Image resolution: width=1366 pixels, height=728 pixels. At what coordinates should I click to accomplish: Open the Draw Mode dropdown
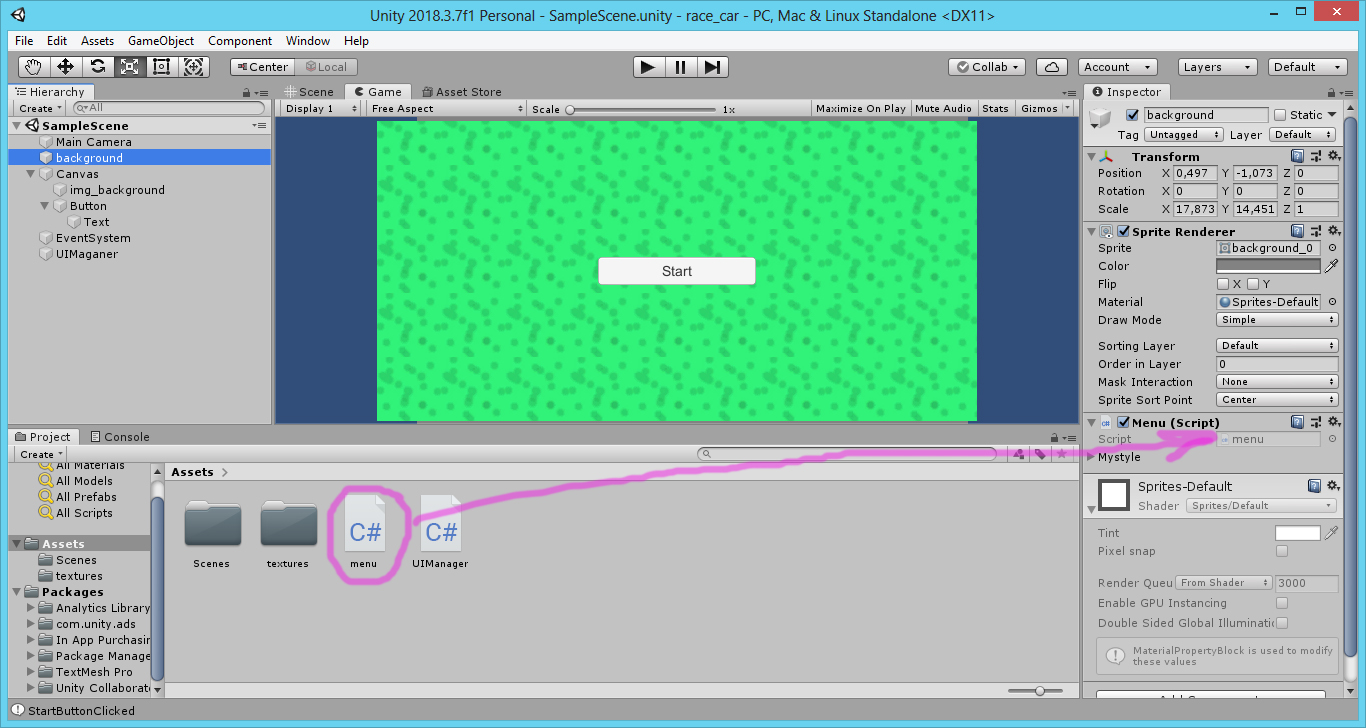tap(1278, 320)
